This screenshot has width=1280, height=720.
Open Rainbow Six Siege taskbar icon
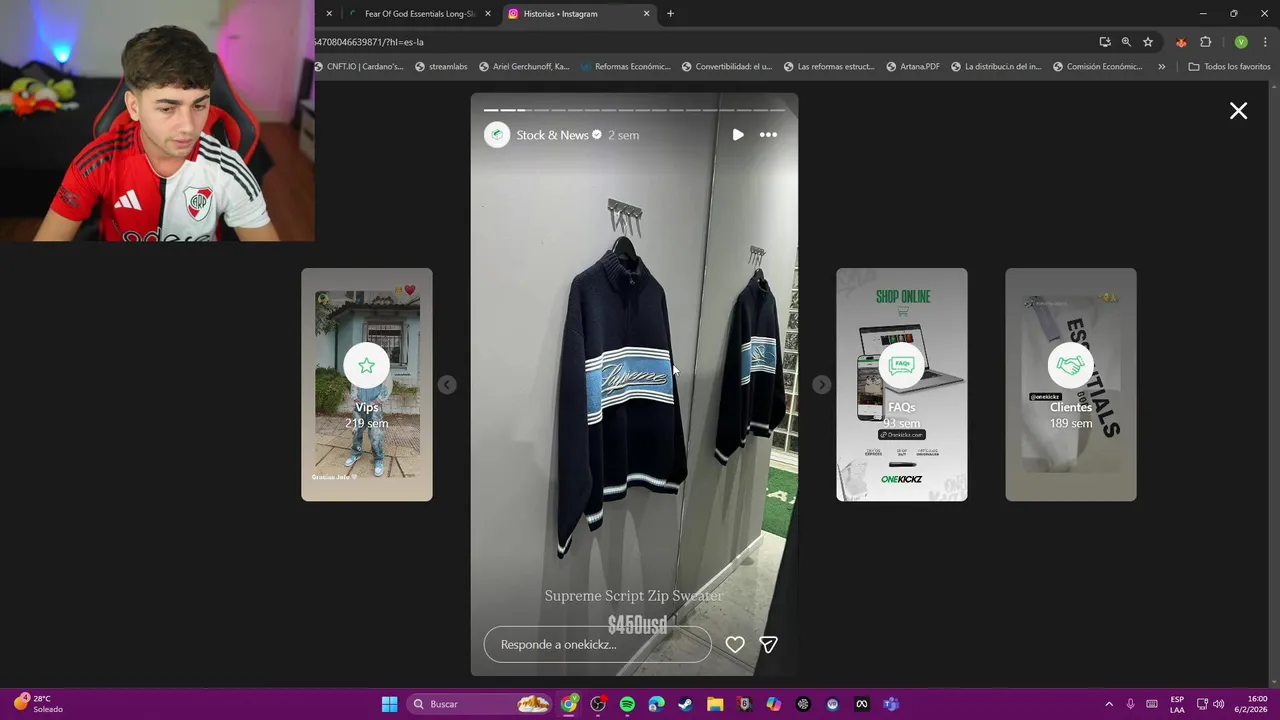(744, 704)
